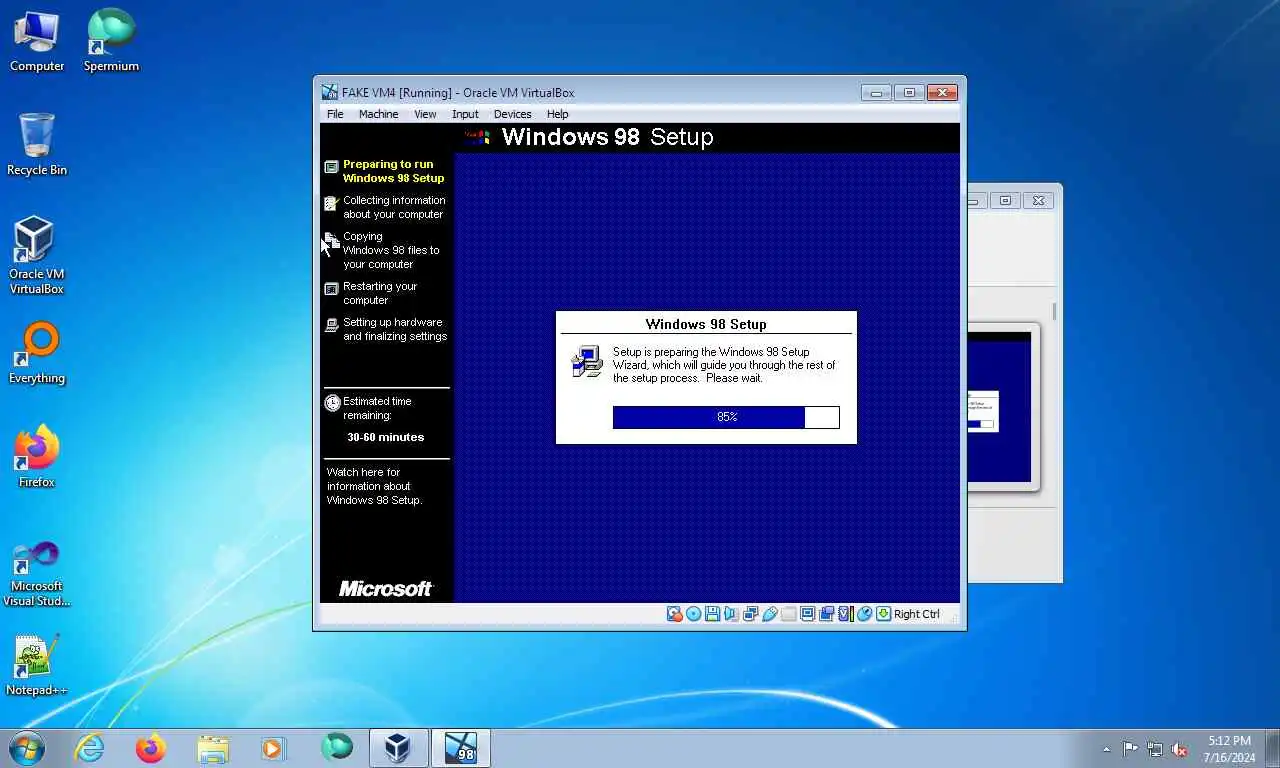This screenshot has height=768, width=1280.
Task: Open the Devices menu
Action: click(x=512, y=114)
